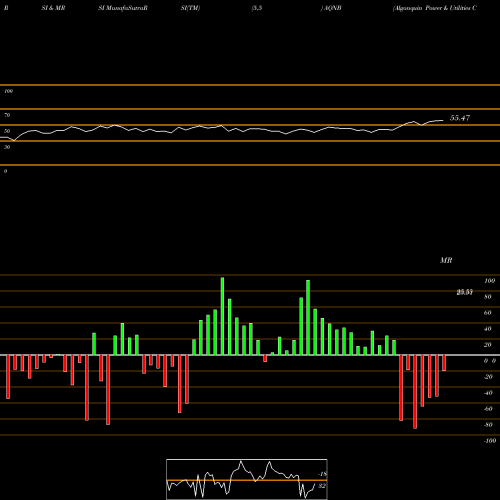Image resolution: width=500 pixels, height=500 pixels.
Task: Click the 'MR' histogram label
Action: [x=446, y=260]
